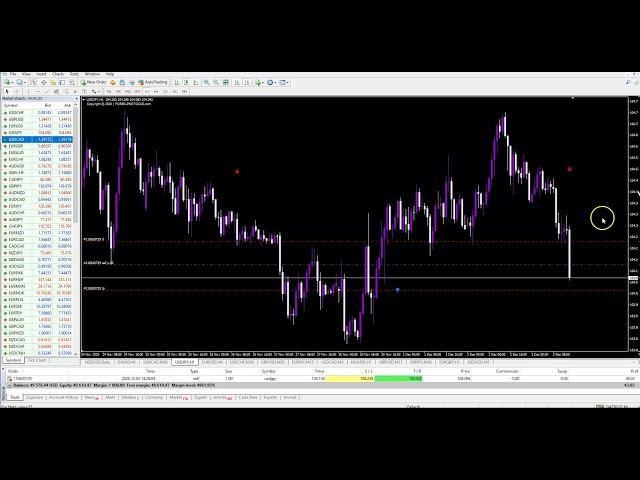
Task: Open the Tools menu
Action: click(74, 74)
